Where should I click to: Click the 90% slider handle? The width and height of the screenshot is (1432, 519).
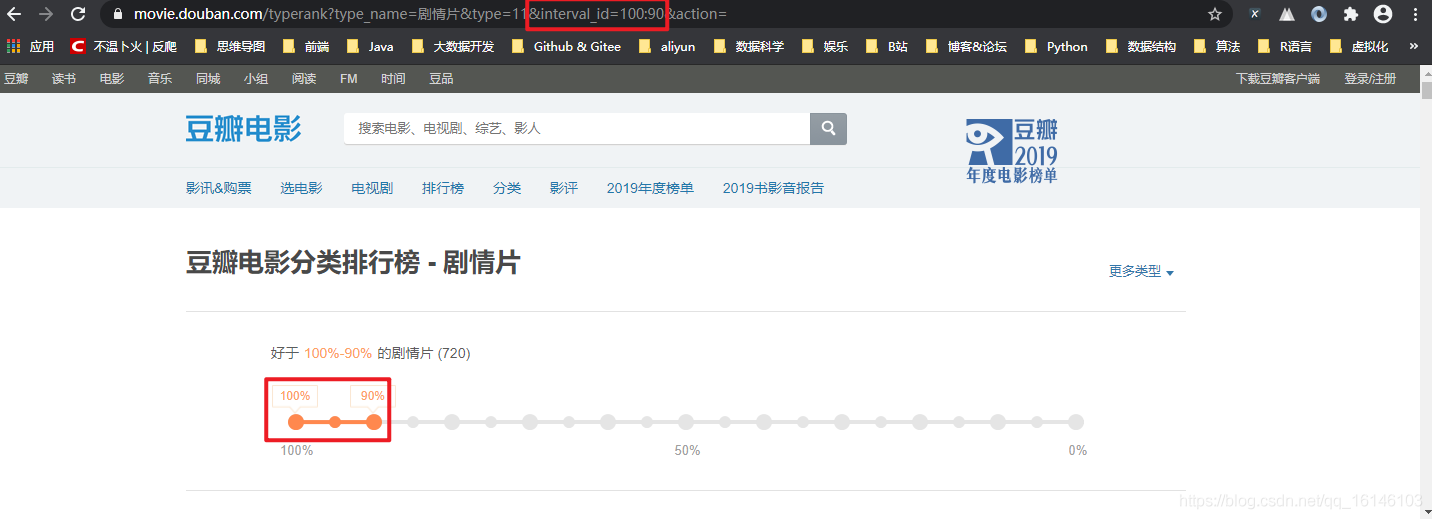click(374, 422)
